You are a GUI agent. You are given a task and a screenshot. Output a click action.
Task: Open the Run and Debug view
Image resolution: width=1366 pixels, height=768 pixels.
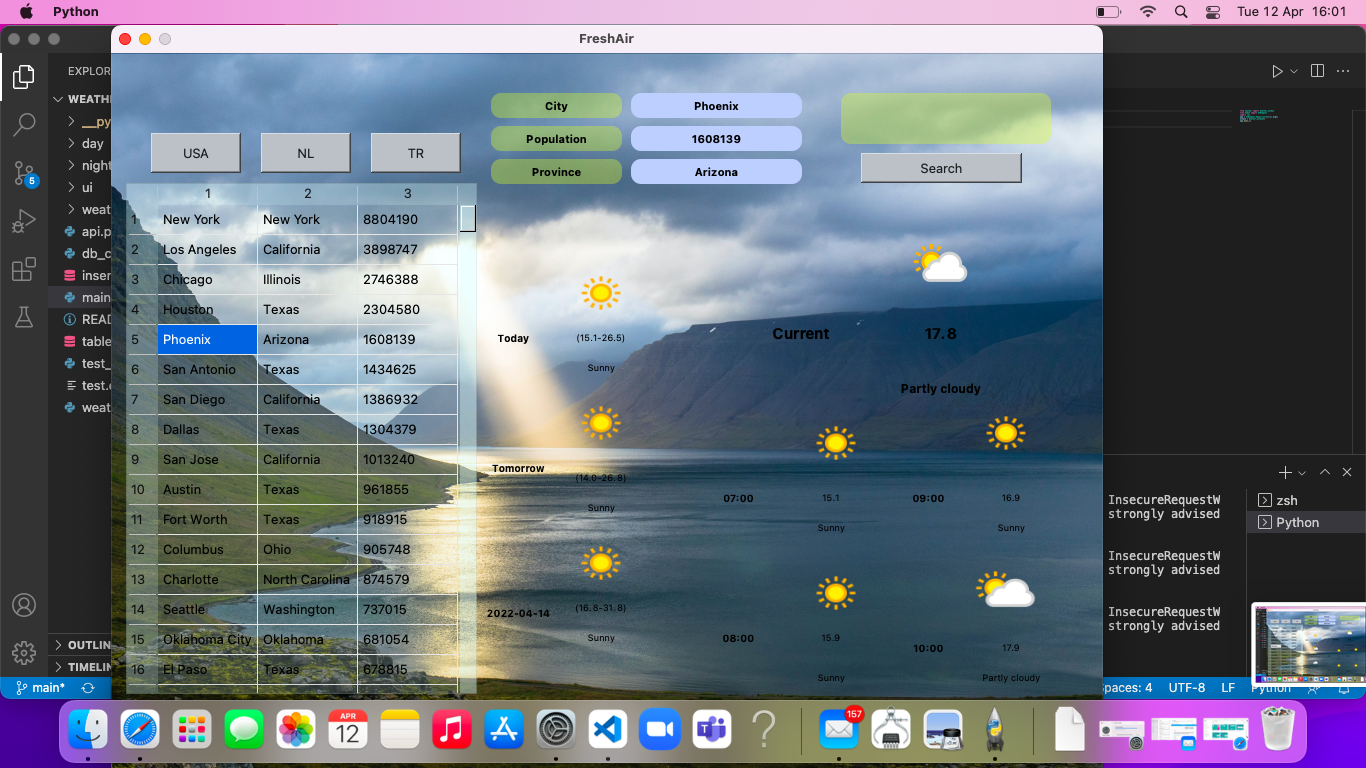click(x=24, y=221)
